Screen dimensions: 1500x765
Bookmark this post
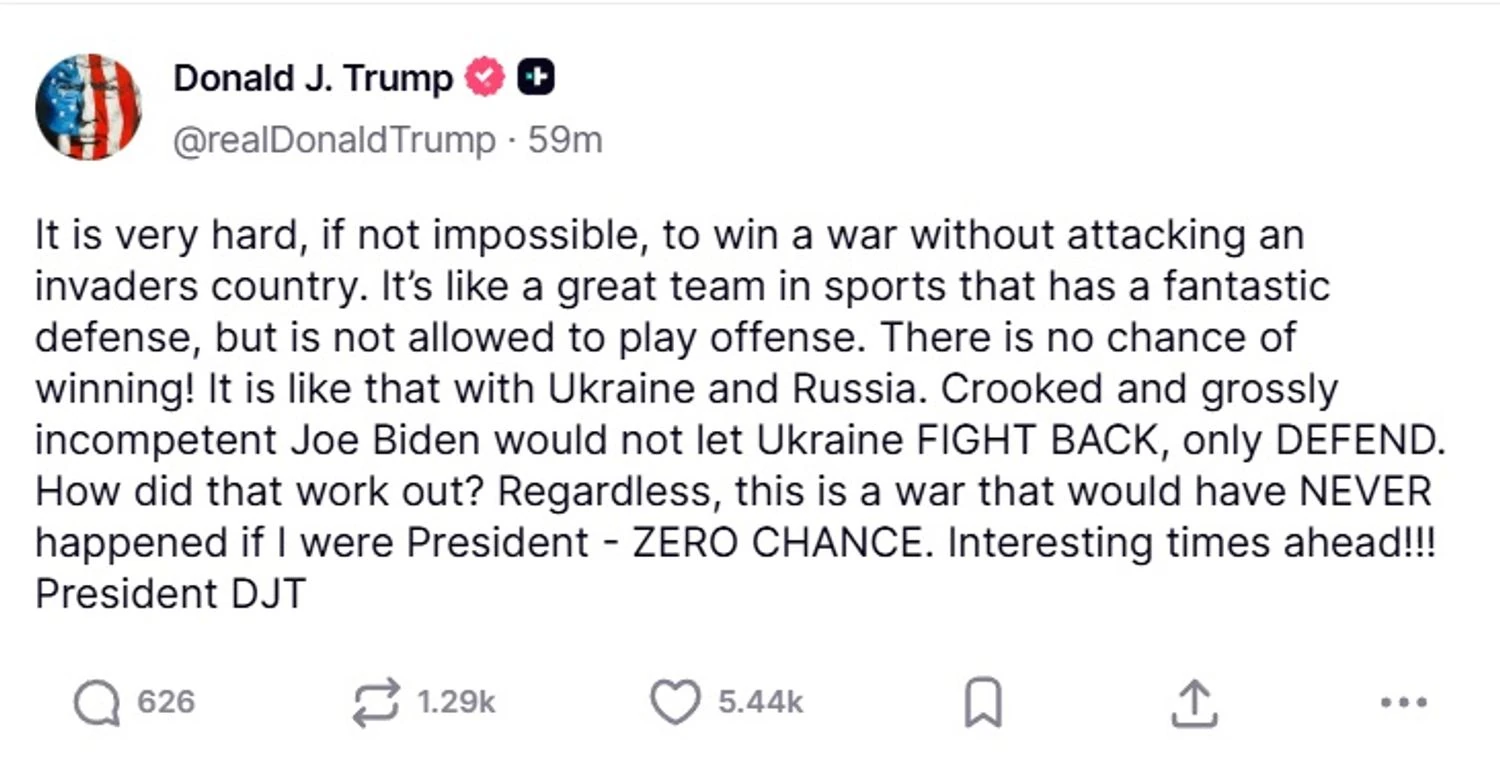[982, 703]
